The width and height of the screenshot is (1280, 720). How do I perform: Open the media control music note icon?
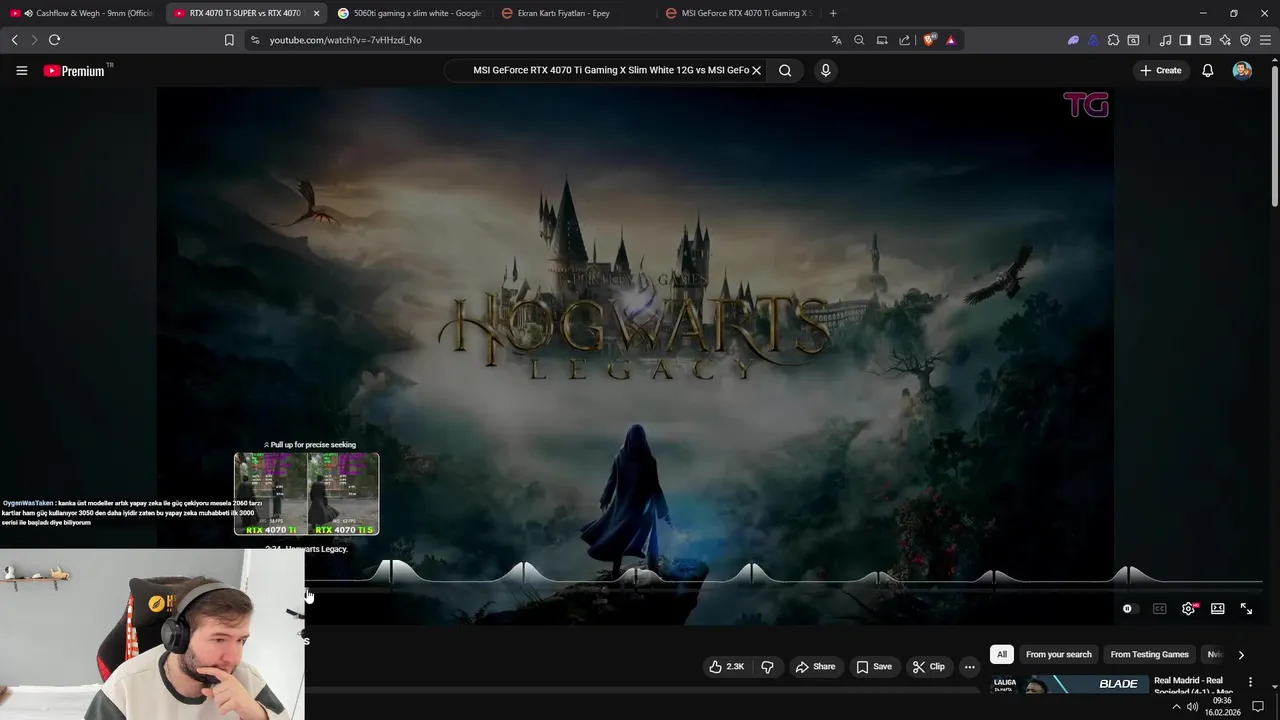point(1165,40)
